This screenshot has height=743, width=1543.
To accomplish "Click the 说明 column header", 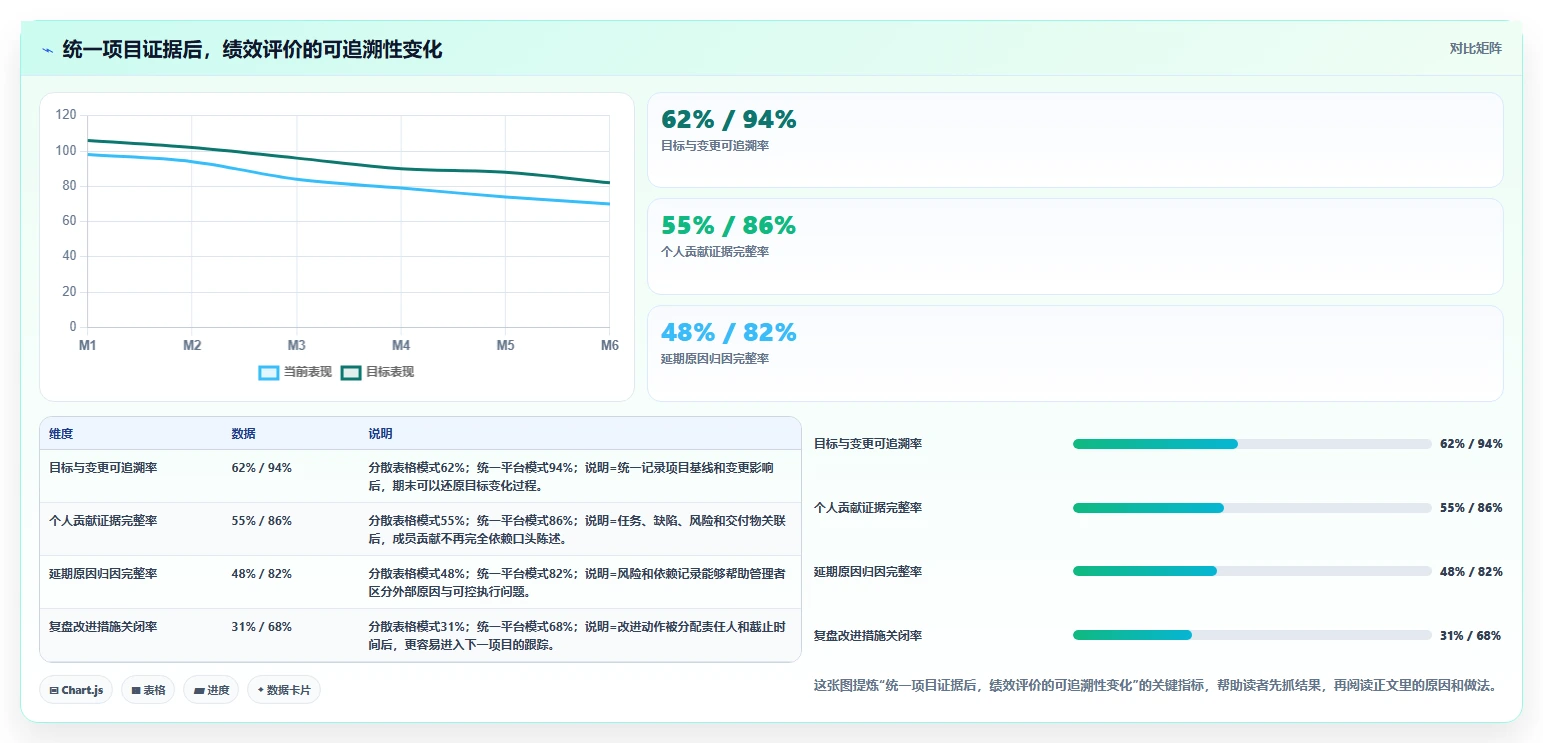I will coord(380,434).
